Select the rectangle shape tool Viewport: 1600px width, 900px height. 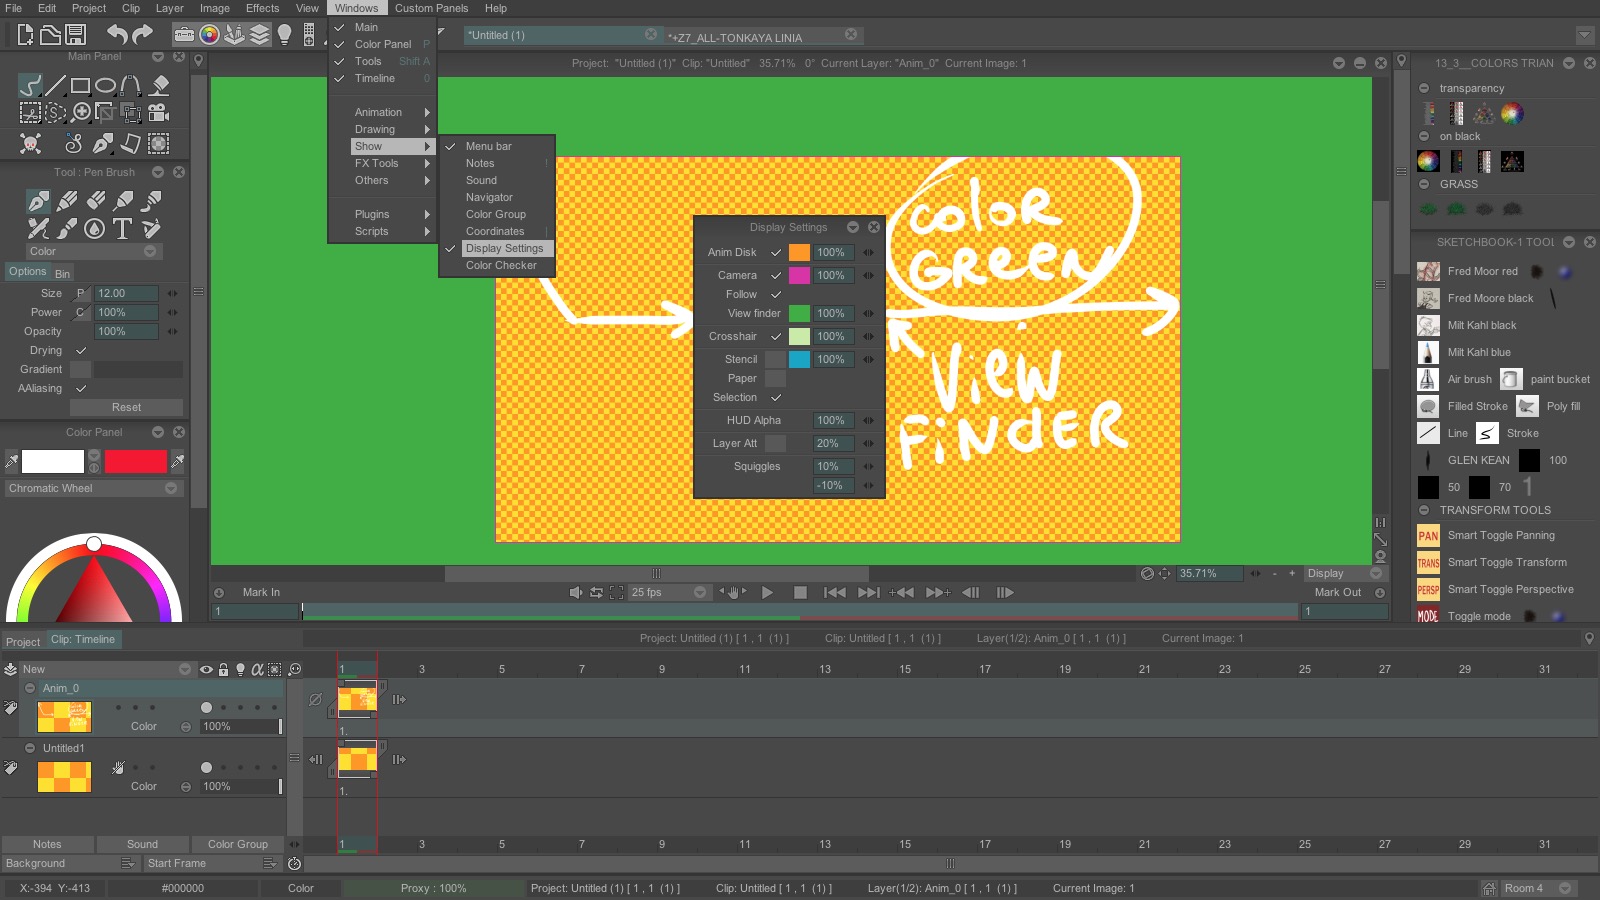(x=80, y=86)
